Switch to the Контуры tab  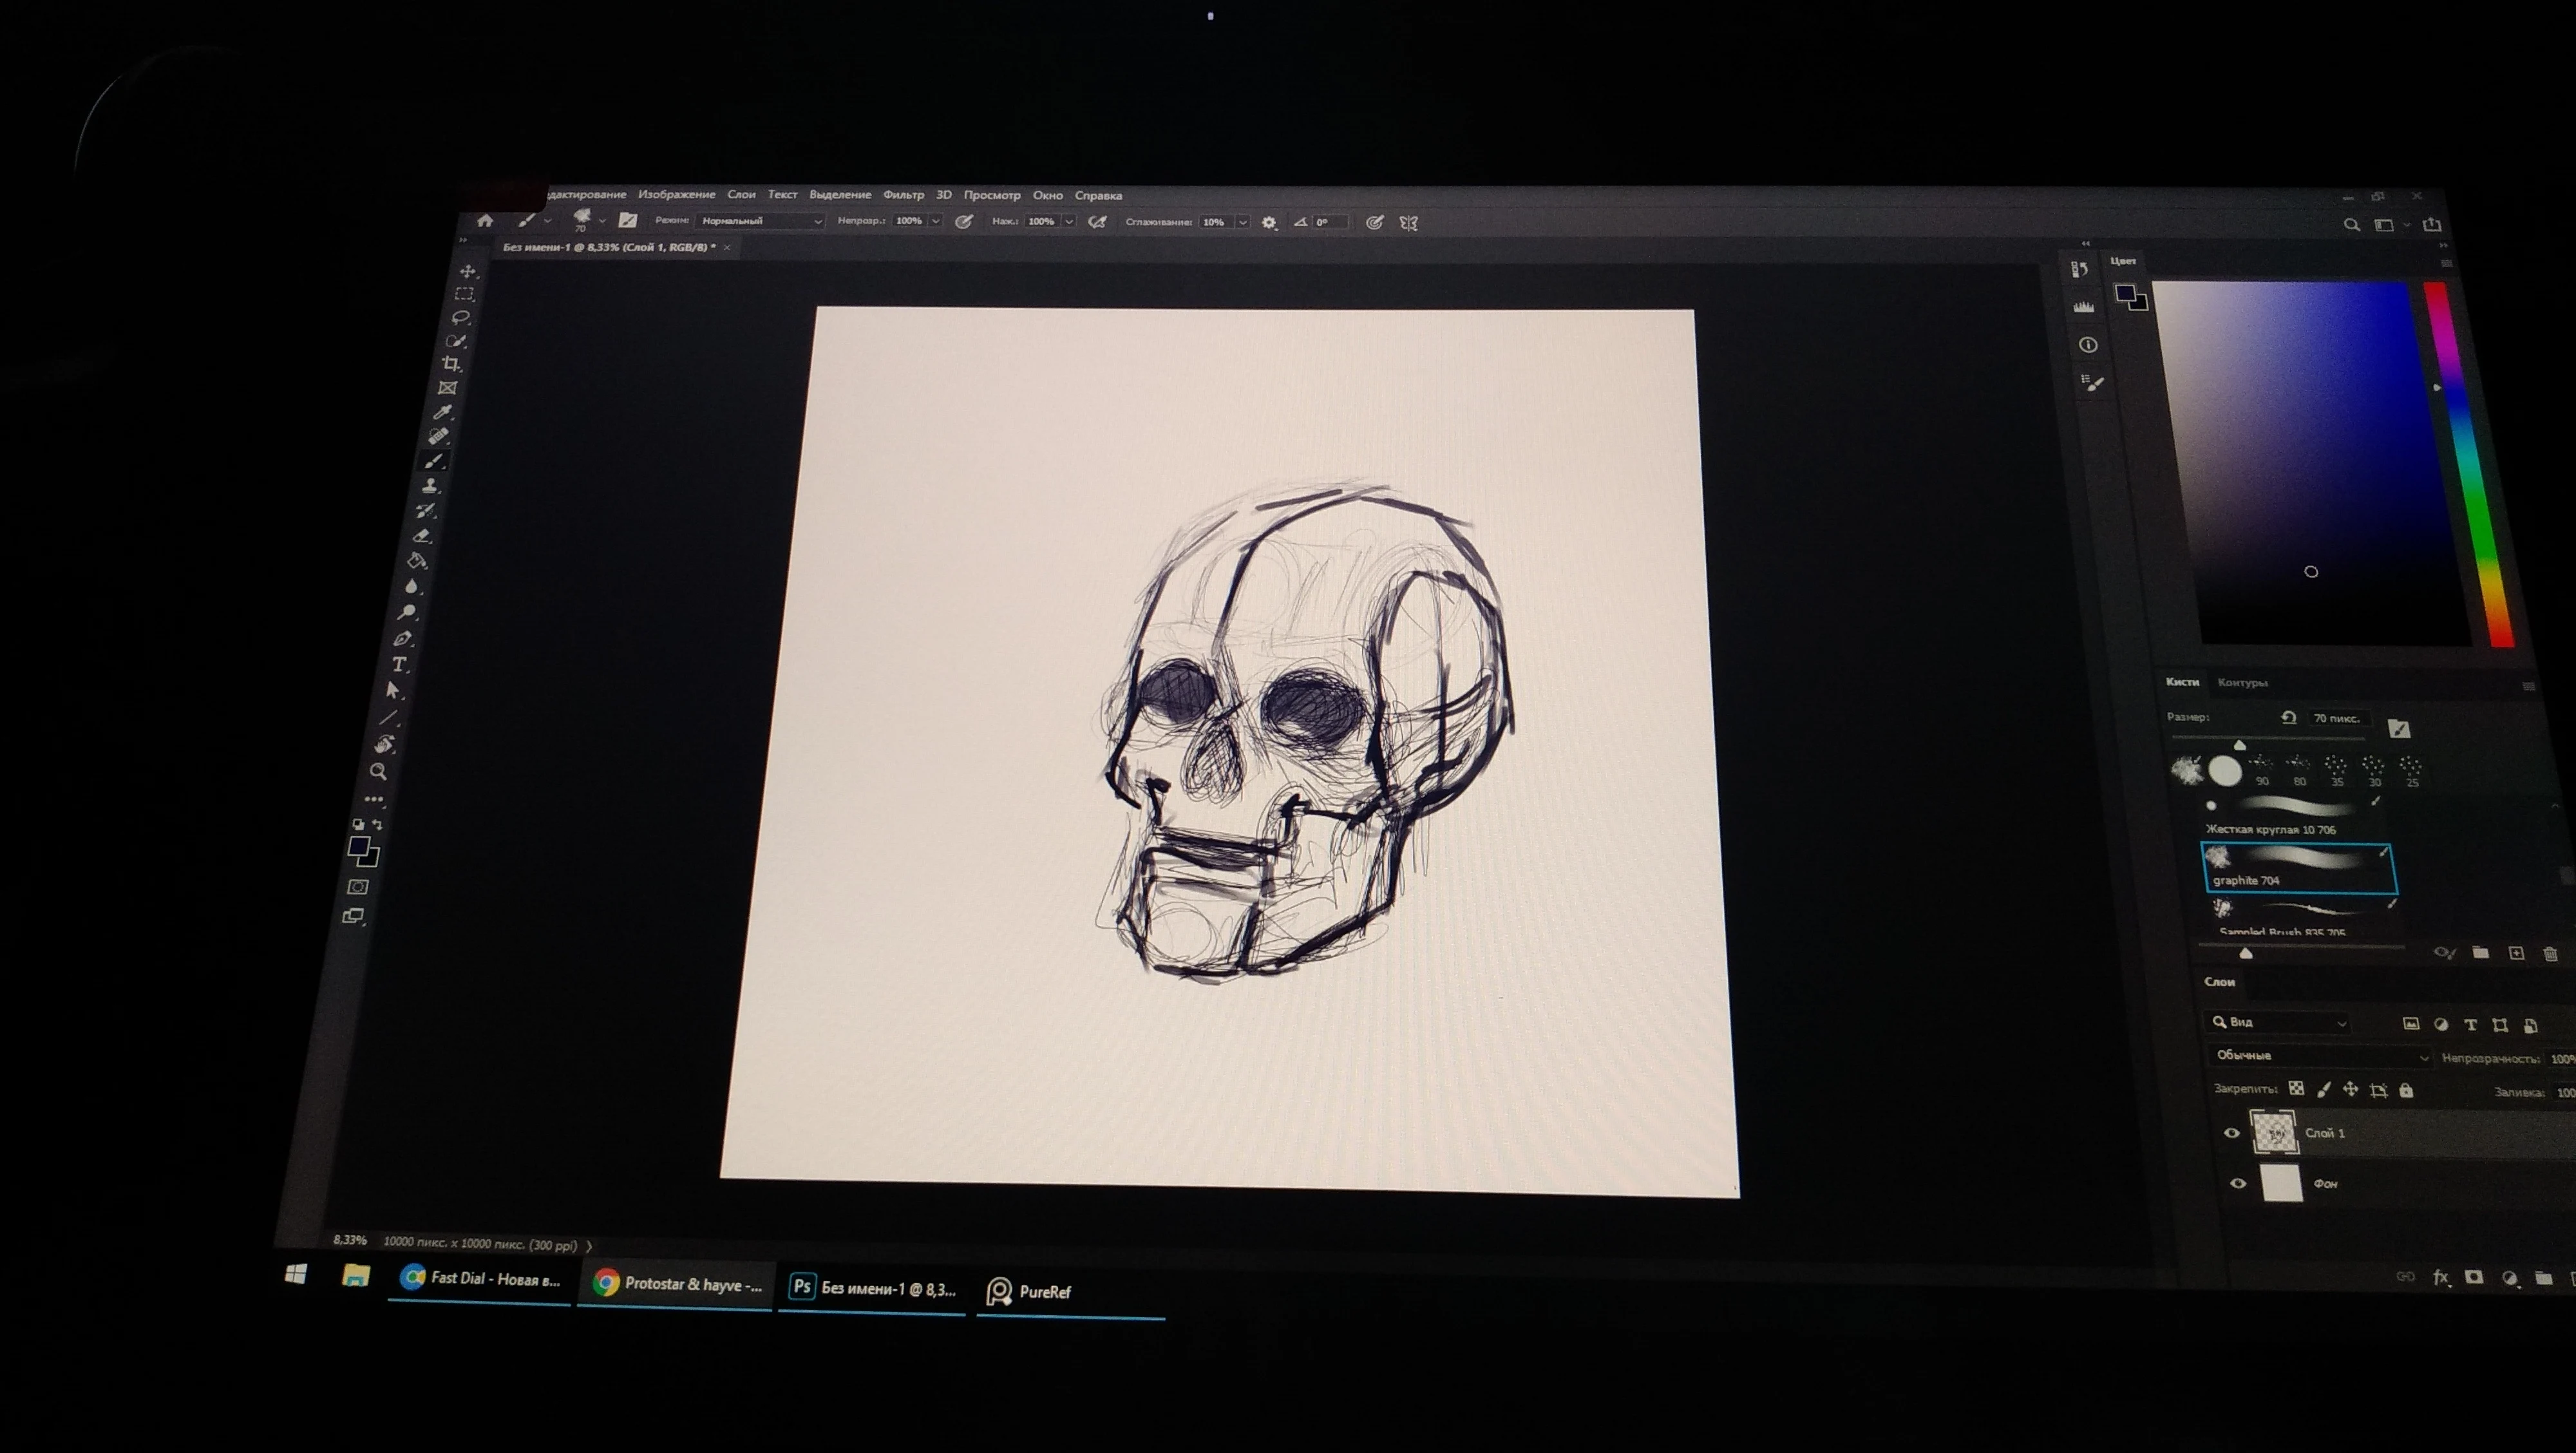[2242, 683]
